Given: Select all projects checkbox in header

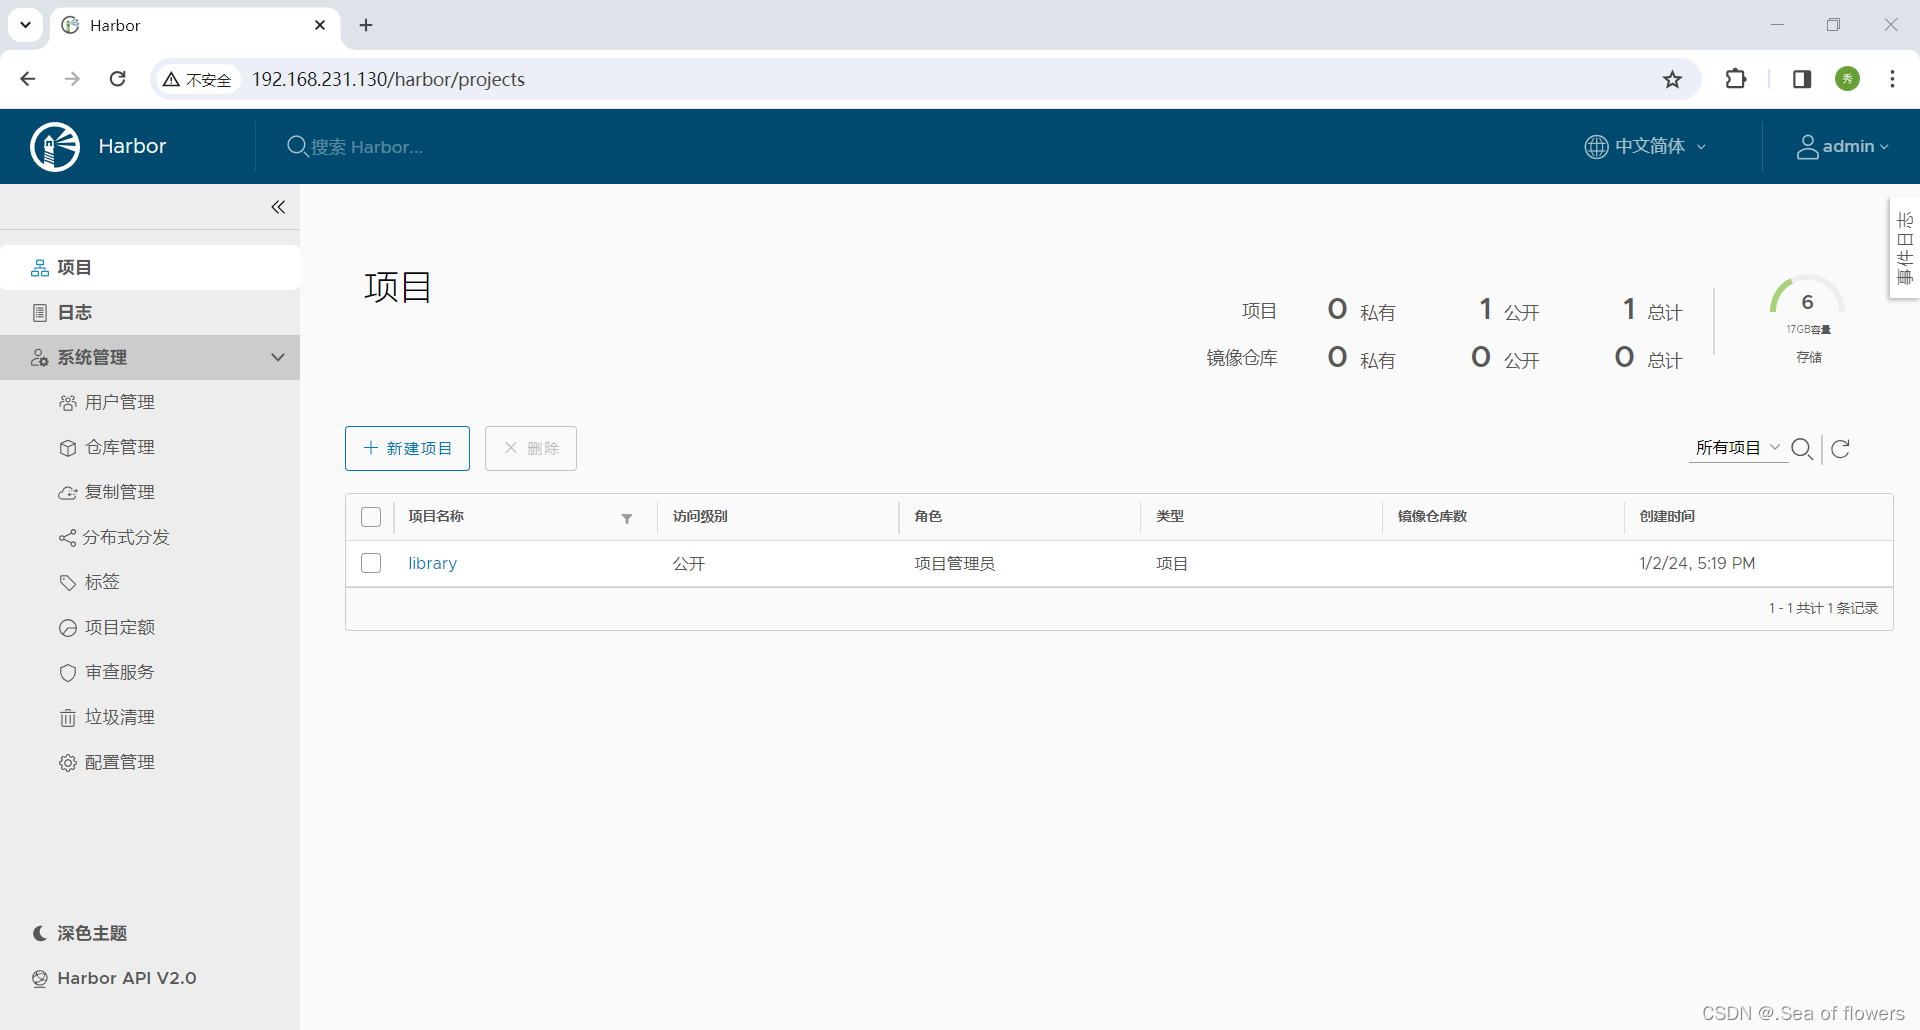Looking at the screenshot, I should [371, 517].
